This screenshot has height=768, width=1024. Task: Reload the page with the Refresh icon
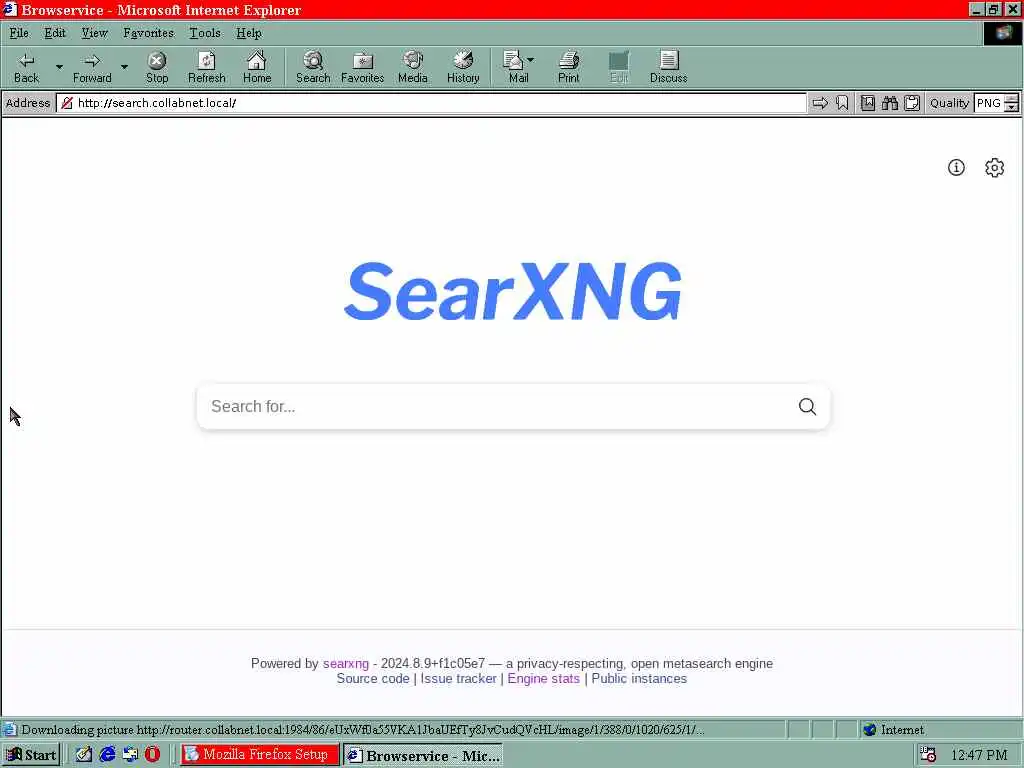click(x=206, y=67)
